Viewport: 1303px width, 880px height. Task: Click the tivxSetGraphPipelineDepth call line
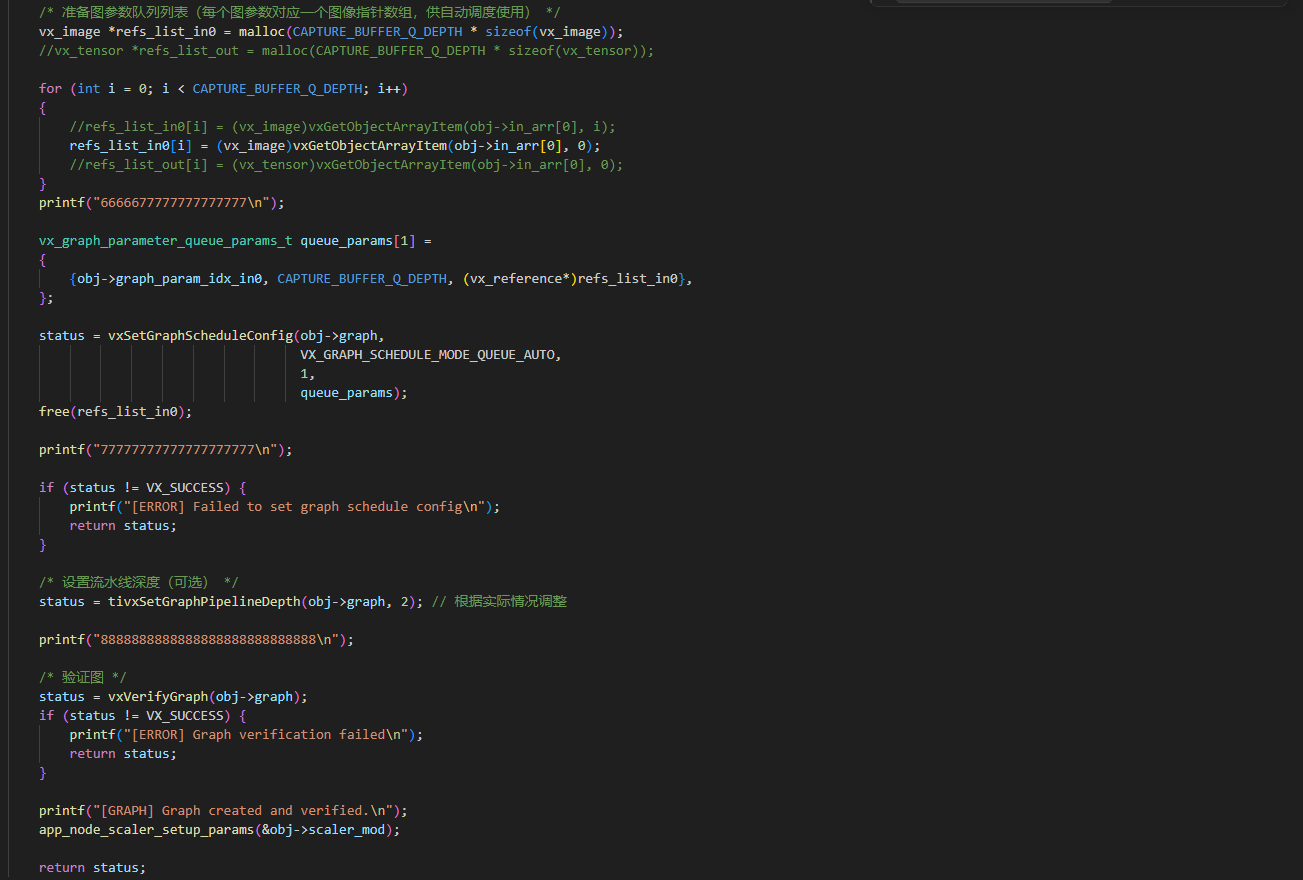click(x=303, y=601)
